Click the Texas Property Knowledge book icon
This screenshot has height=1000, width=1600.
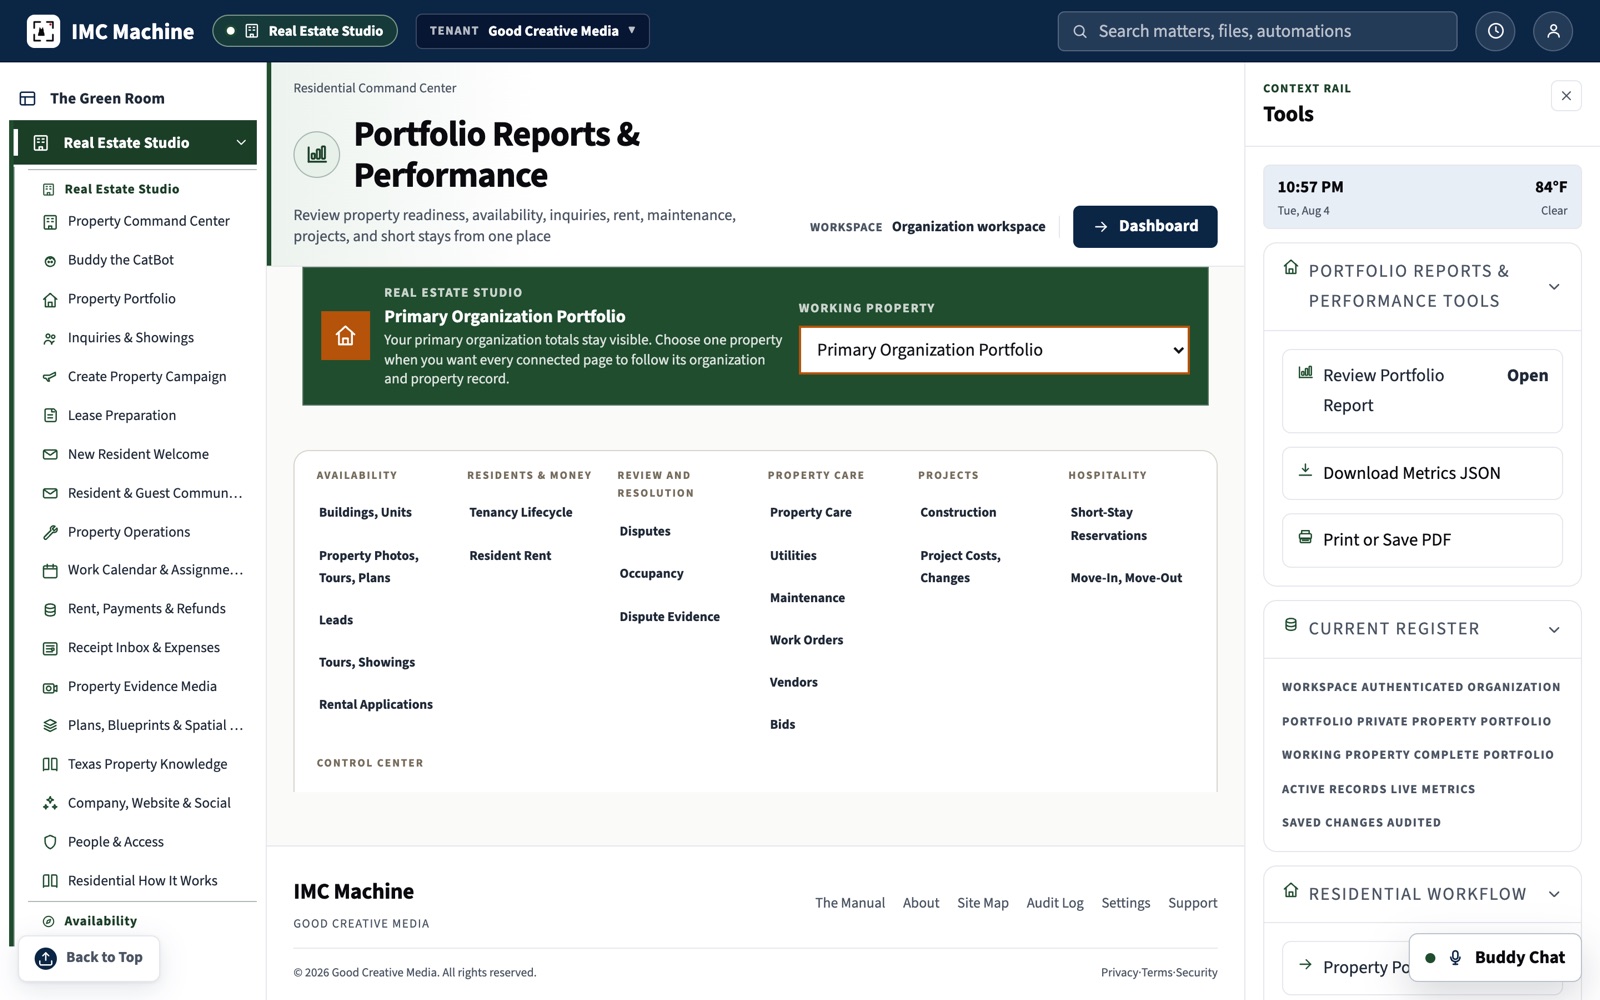(50, 765)
